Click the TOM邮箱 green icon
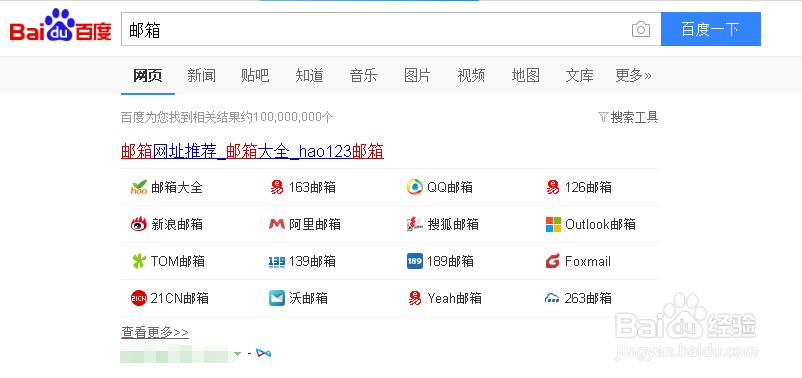 click(139, 261)
